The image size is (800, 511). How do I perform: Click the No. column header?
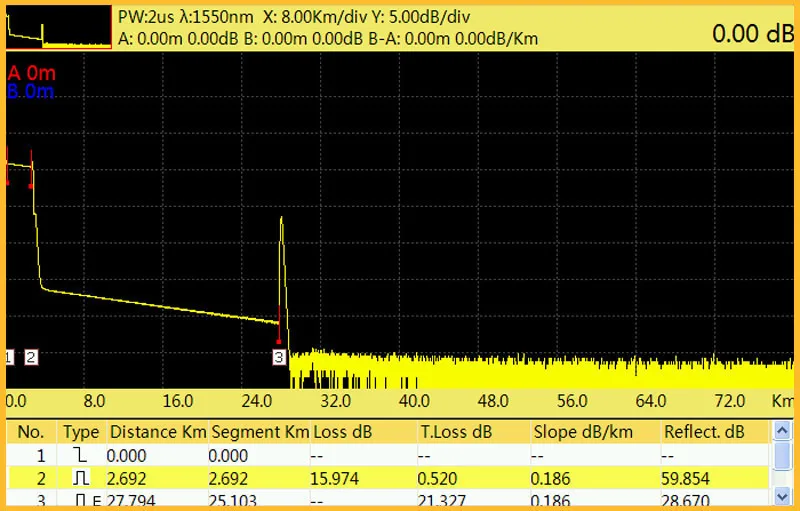coord(31,432)
